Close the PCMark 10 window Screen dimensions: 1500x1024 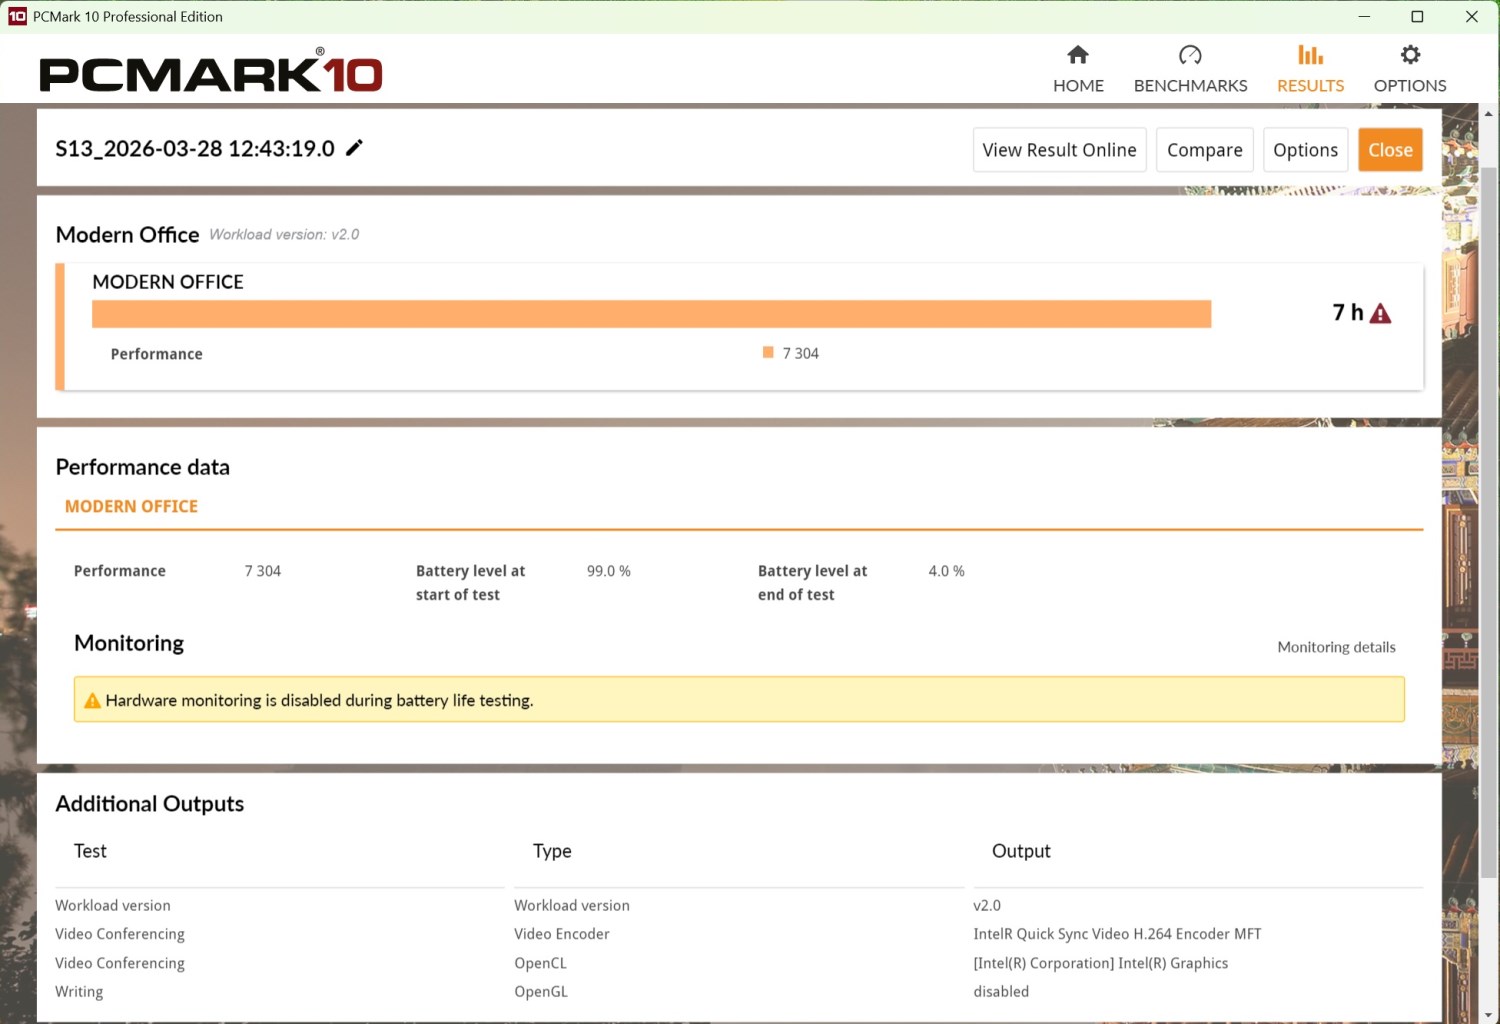[1472, 16]
